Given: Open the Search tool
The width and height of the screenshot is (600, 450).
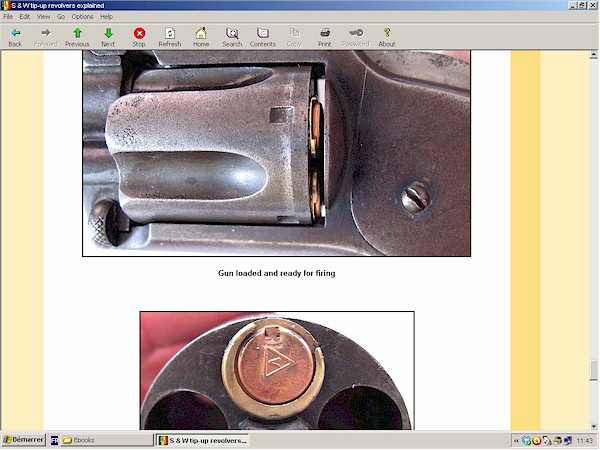Looking at the screenshot, I should click(x=232, y=37).
